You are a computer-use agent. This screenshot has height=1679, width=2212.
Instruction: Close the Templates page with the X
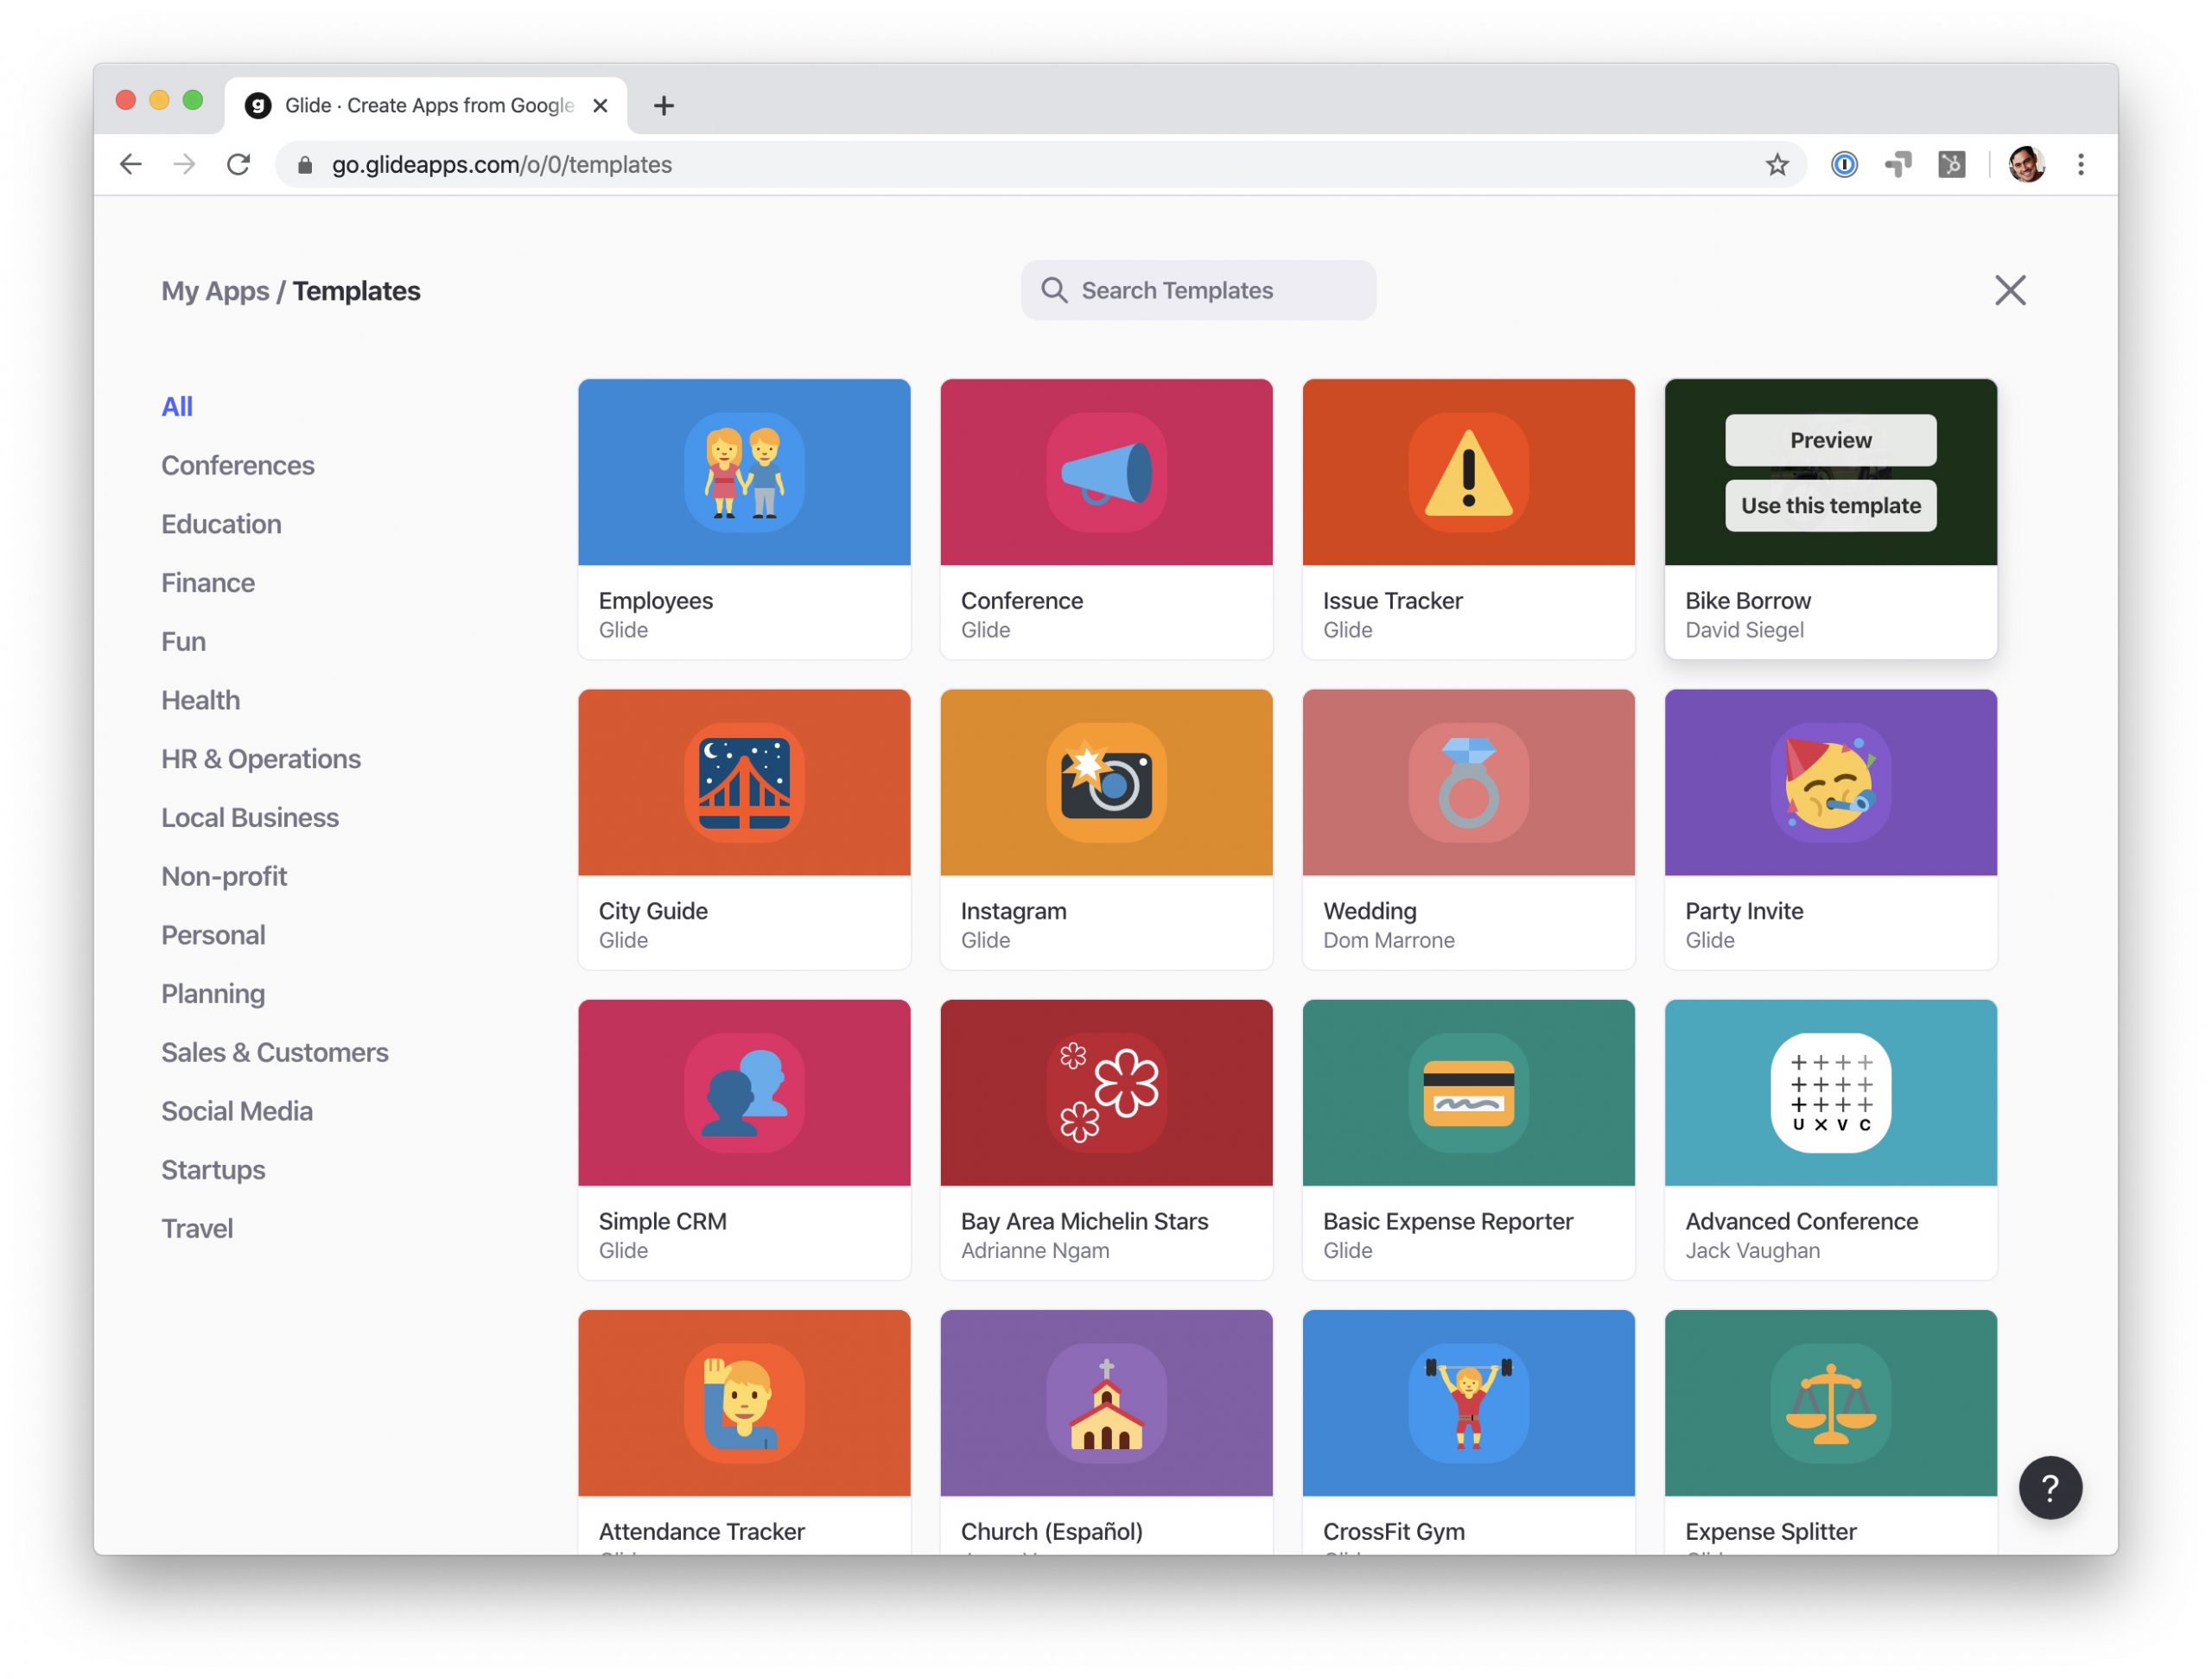[x=2009, y=290]
